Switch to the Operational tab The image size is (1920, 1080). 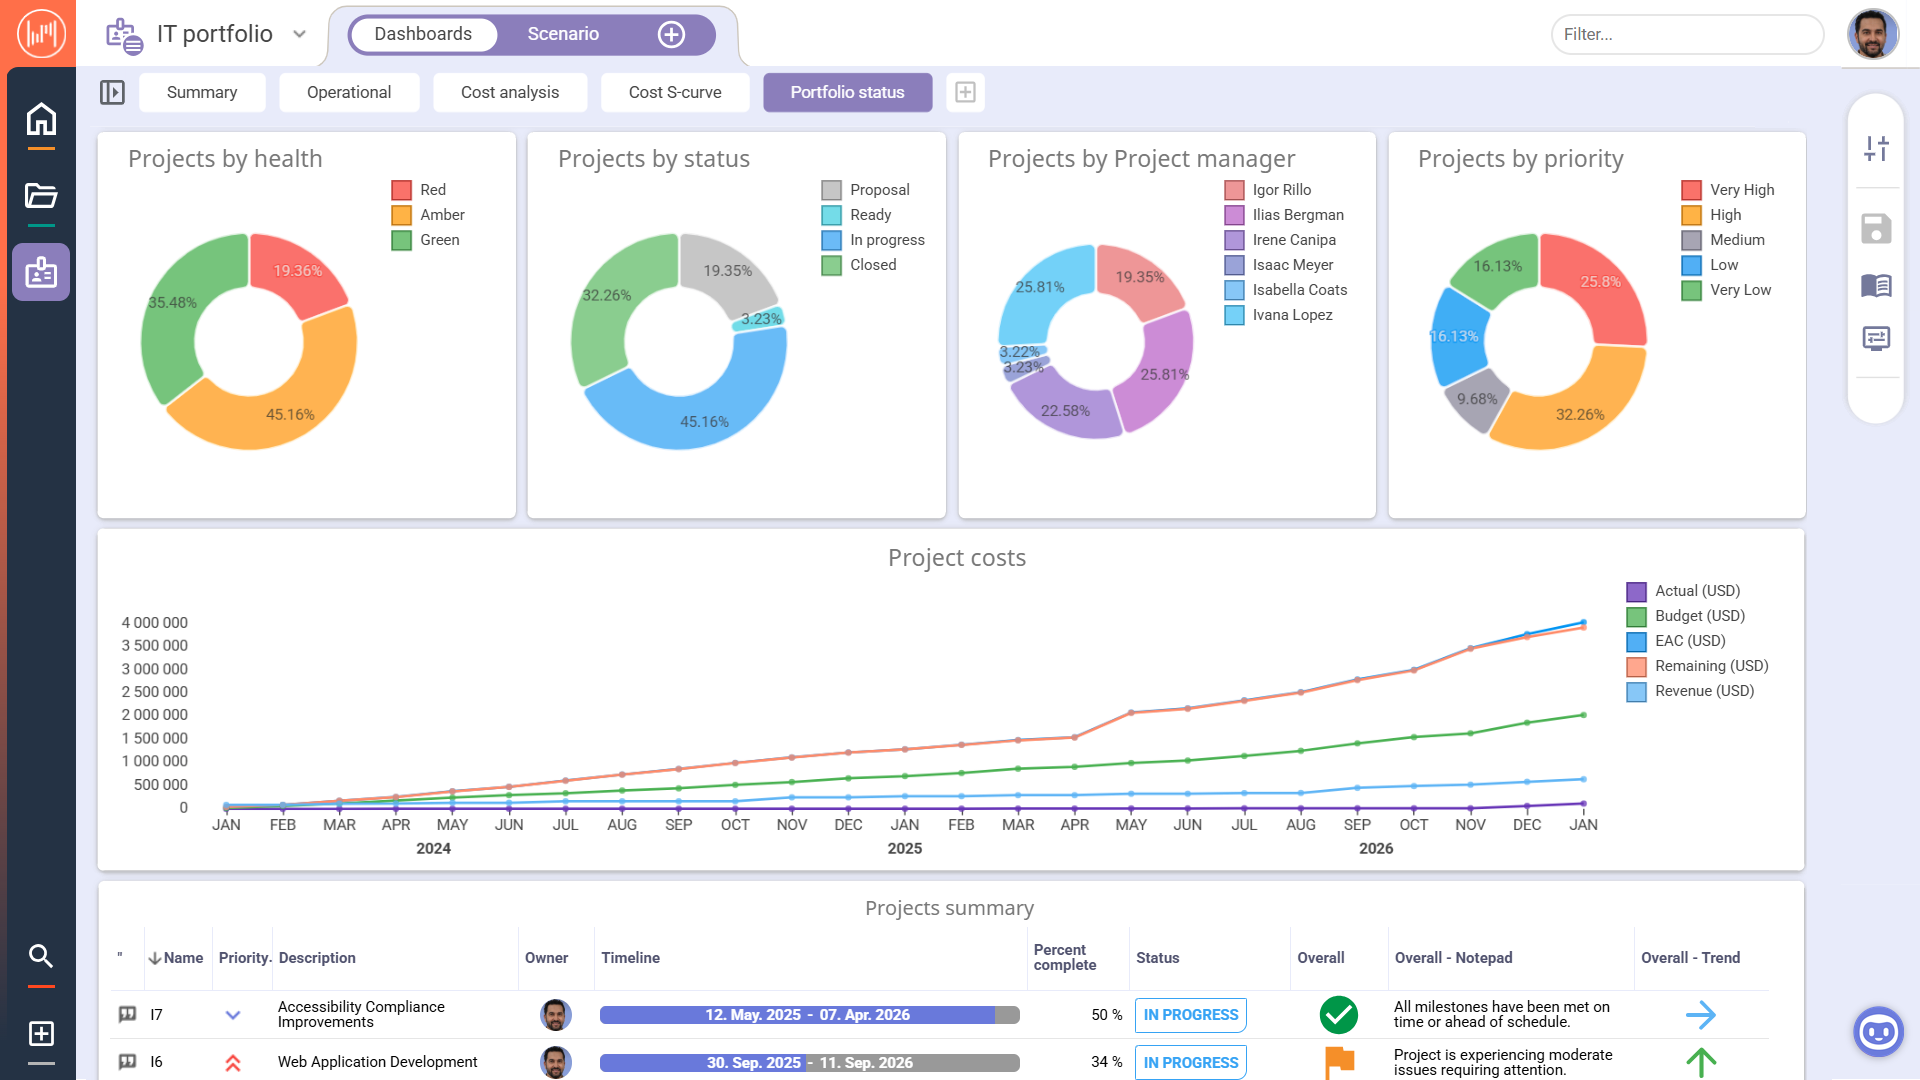349,92
